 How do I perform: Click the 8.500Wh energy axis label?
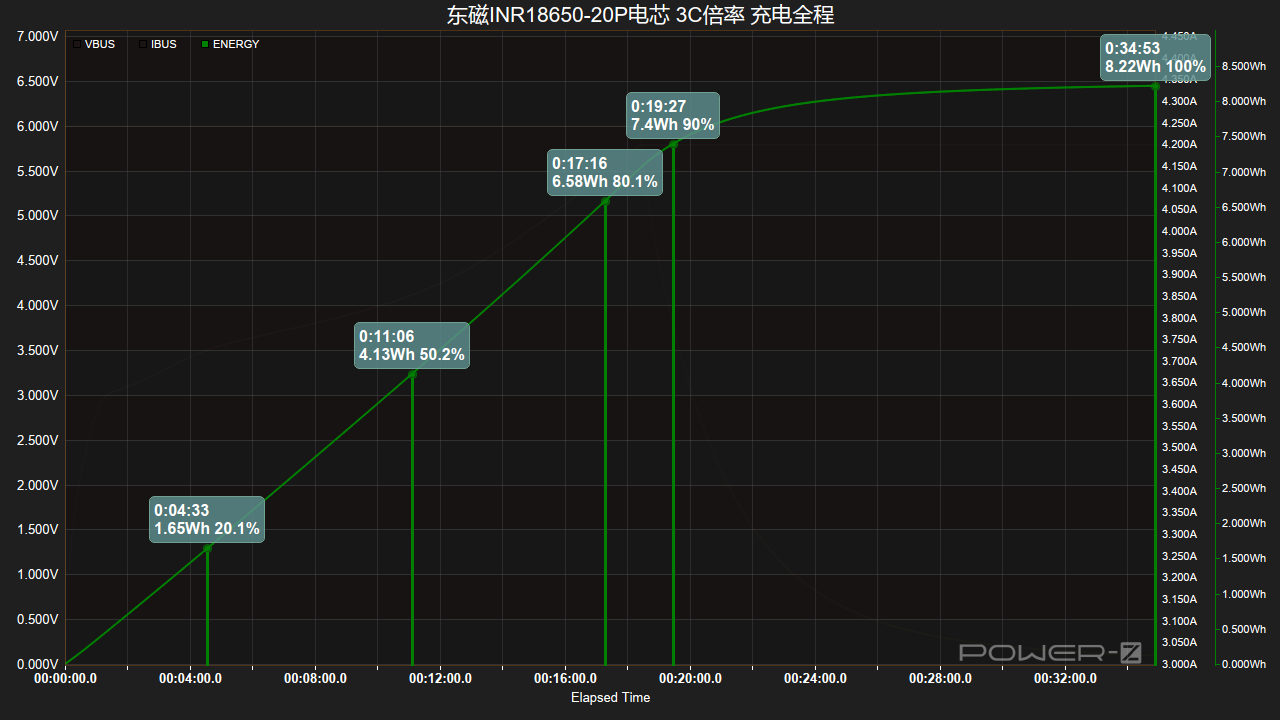pos(1244,66)
